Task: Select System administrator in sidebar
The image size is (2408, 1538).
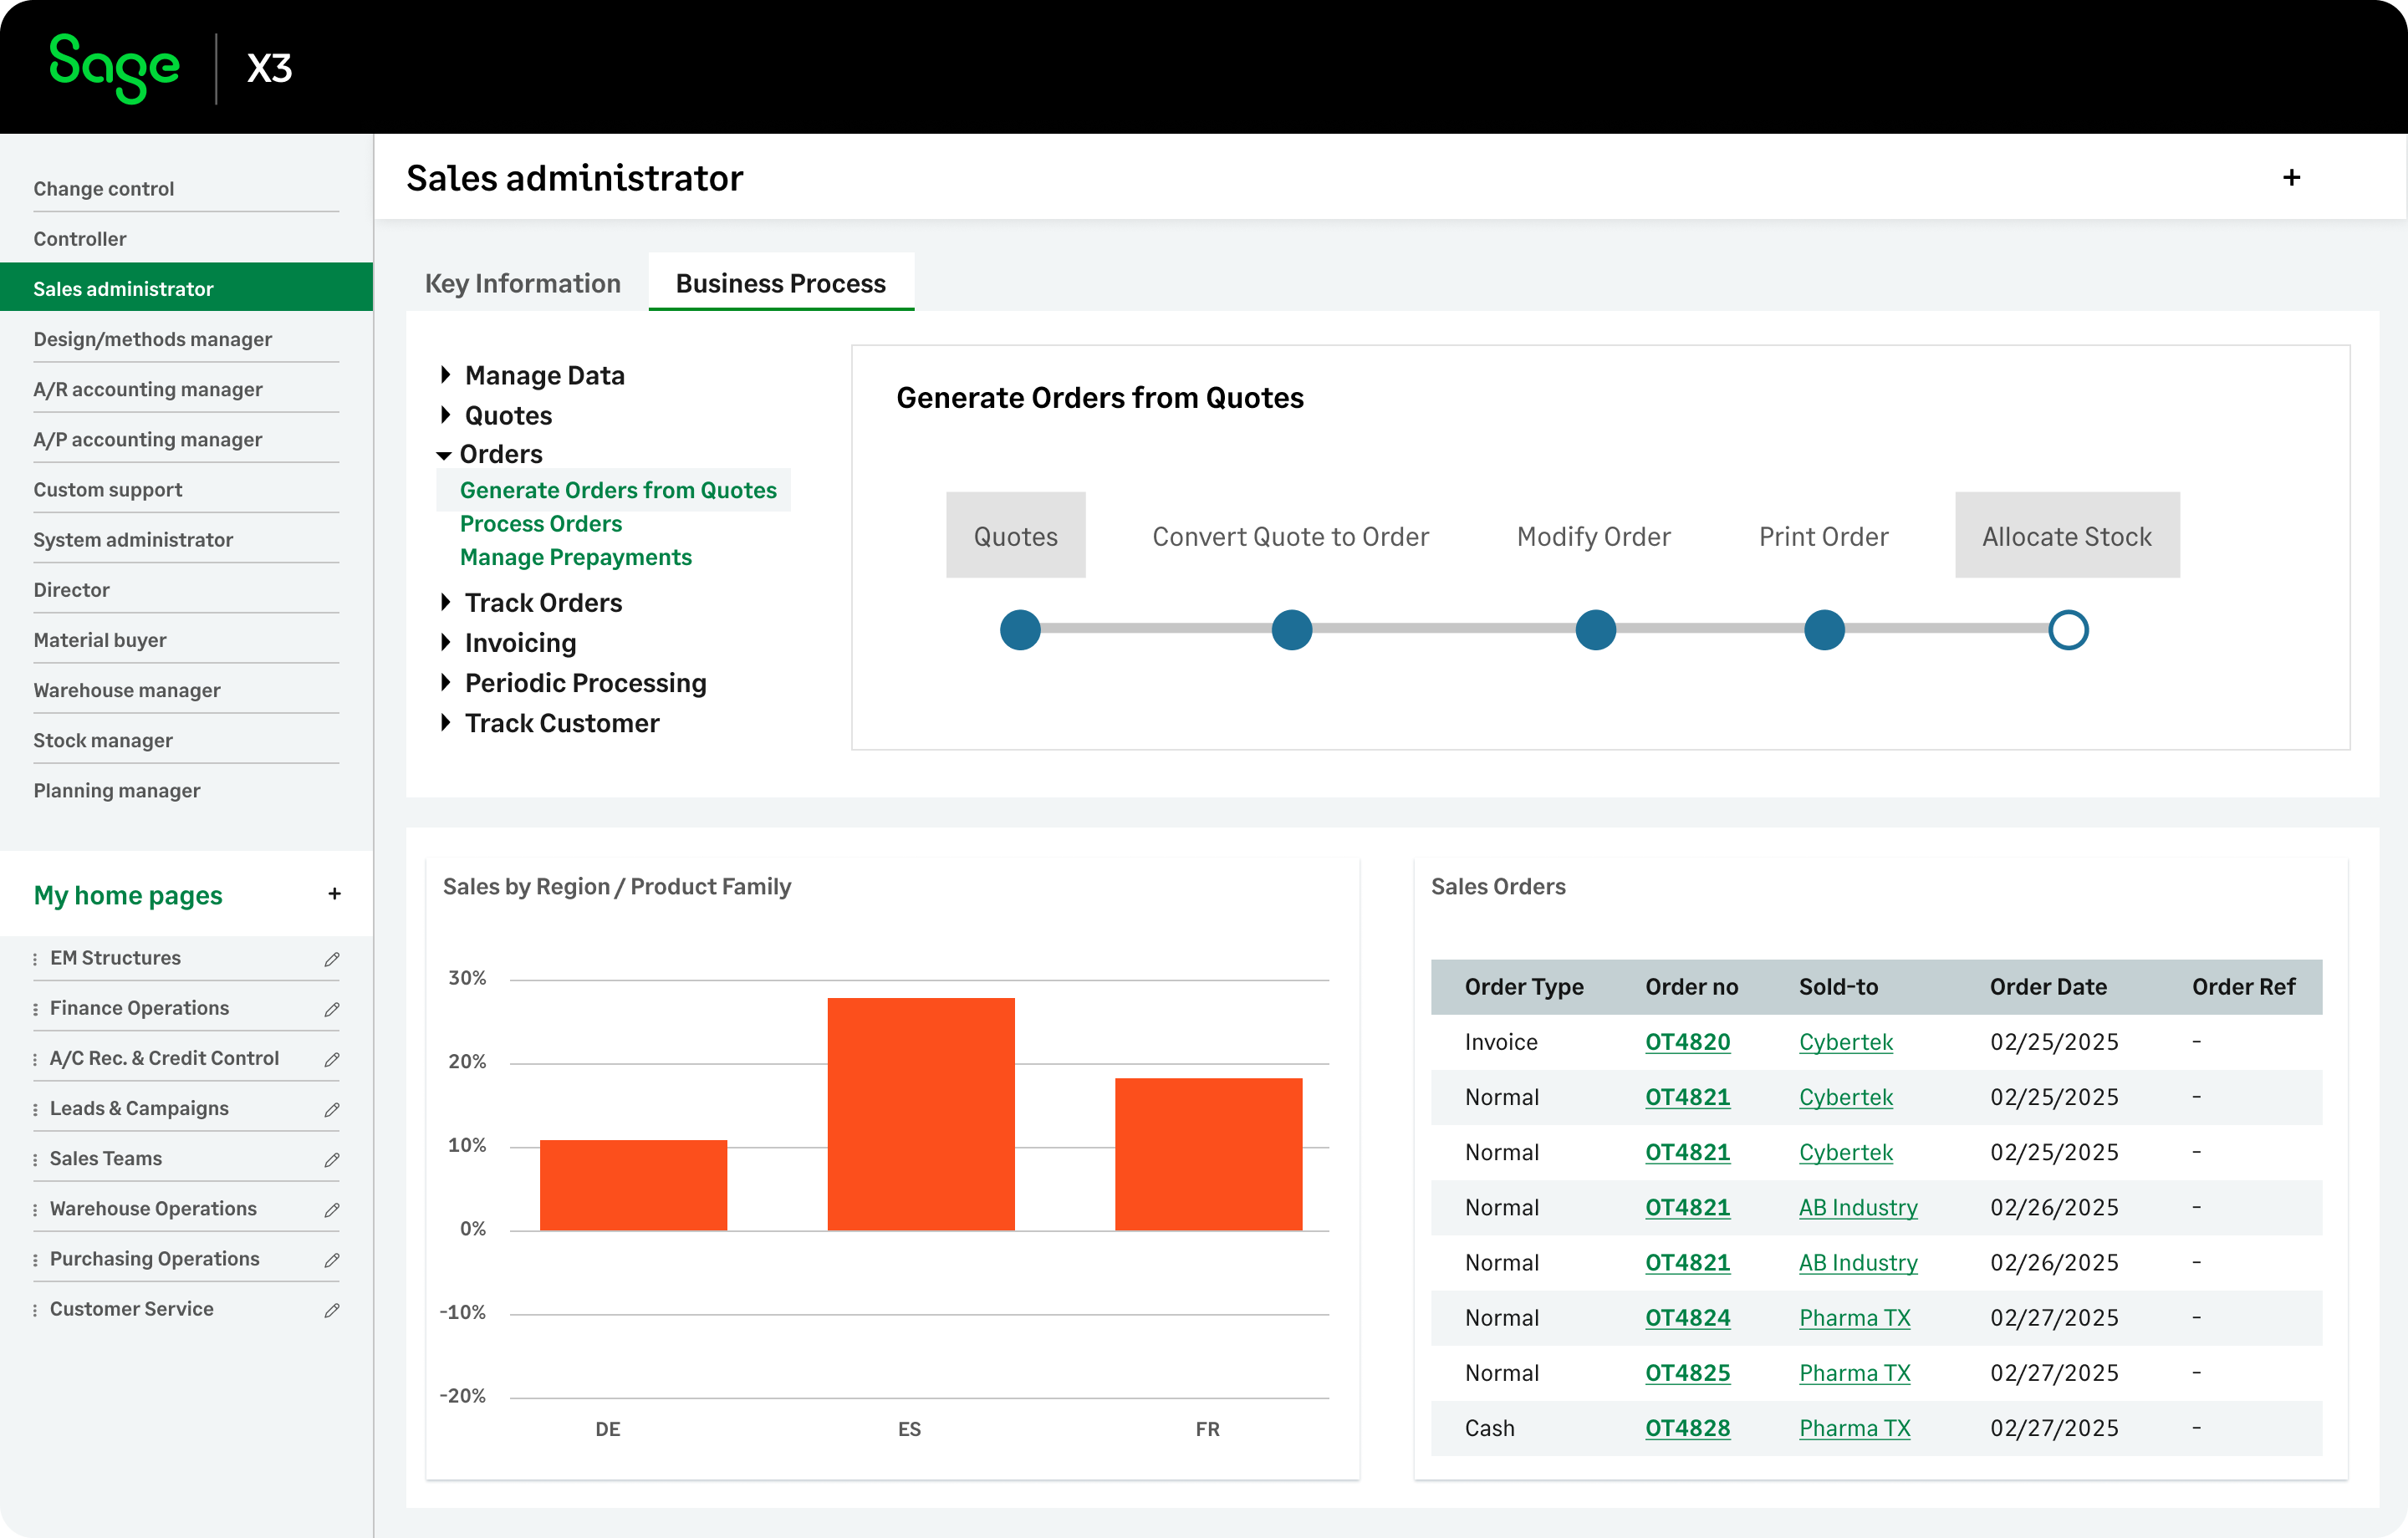Action: pyautogui.click(x=133, y=540)
